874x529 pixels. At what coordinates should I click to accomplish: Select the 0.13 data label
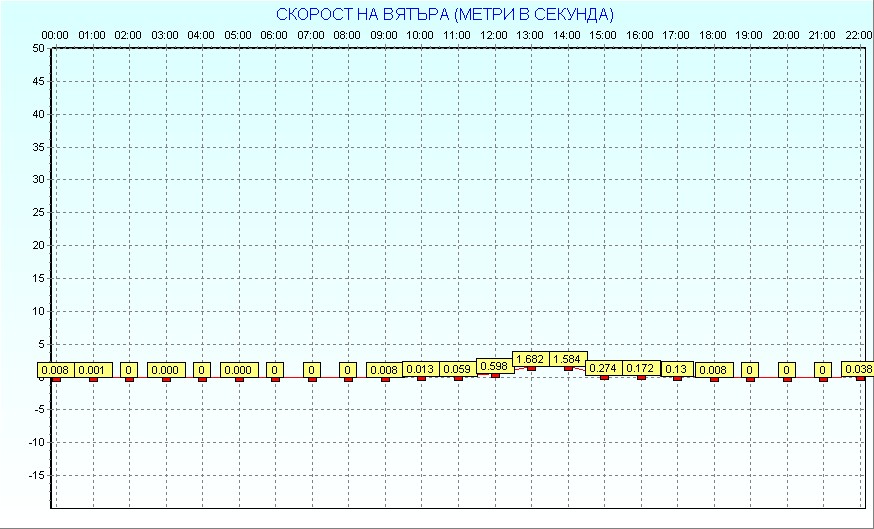677,370
